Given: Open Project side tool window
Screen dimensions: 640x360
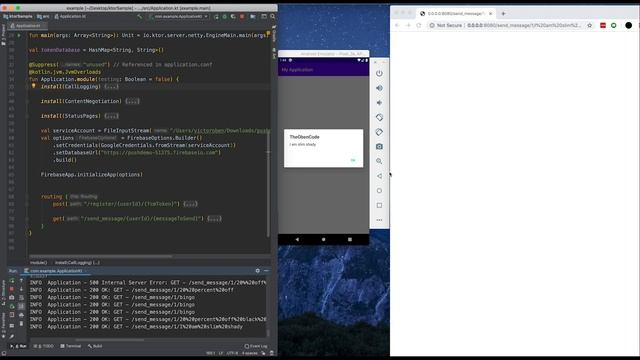Looking at the screenshot, I should [x=3, y=35].
